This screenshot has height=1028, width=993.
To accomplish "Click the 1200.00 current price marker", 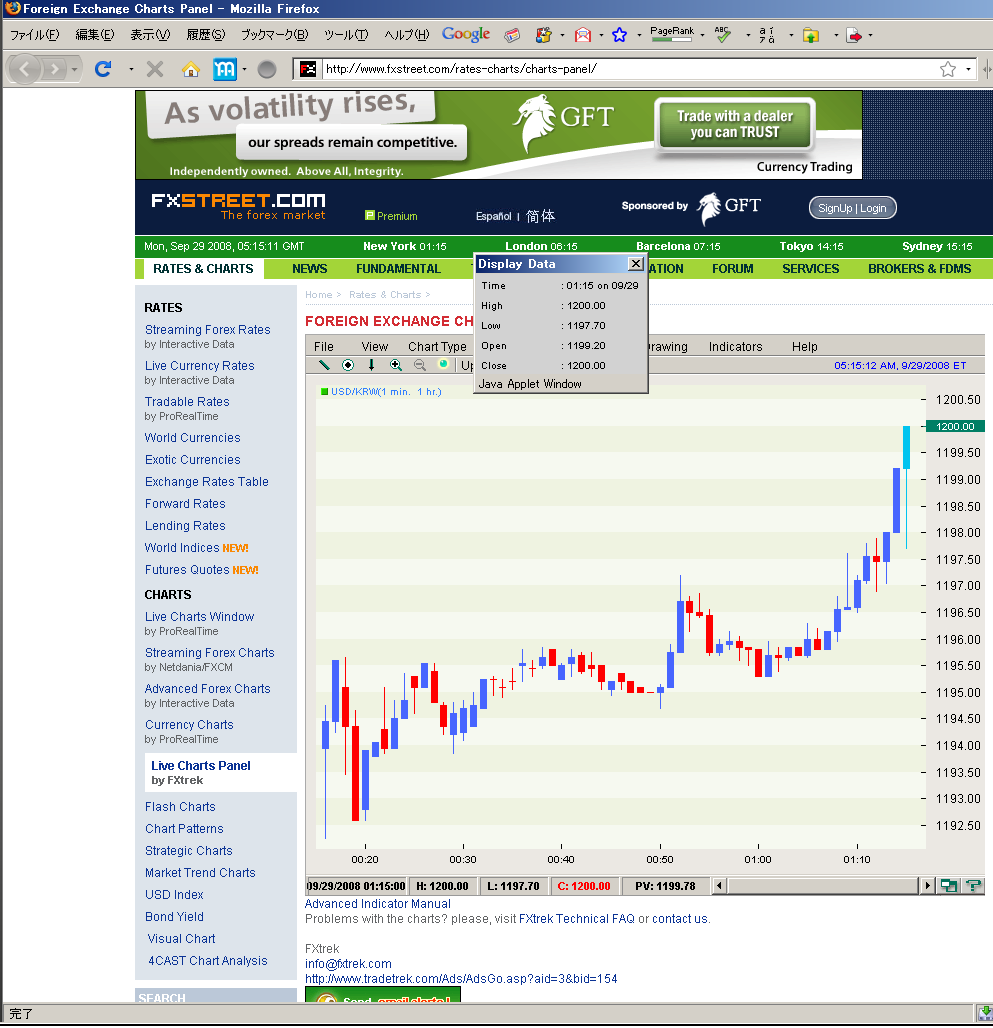I will [x=954, y=426].
